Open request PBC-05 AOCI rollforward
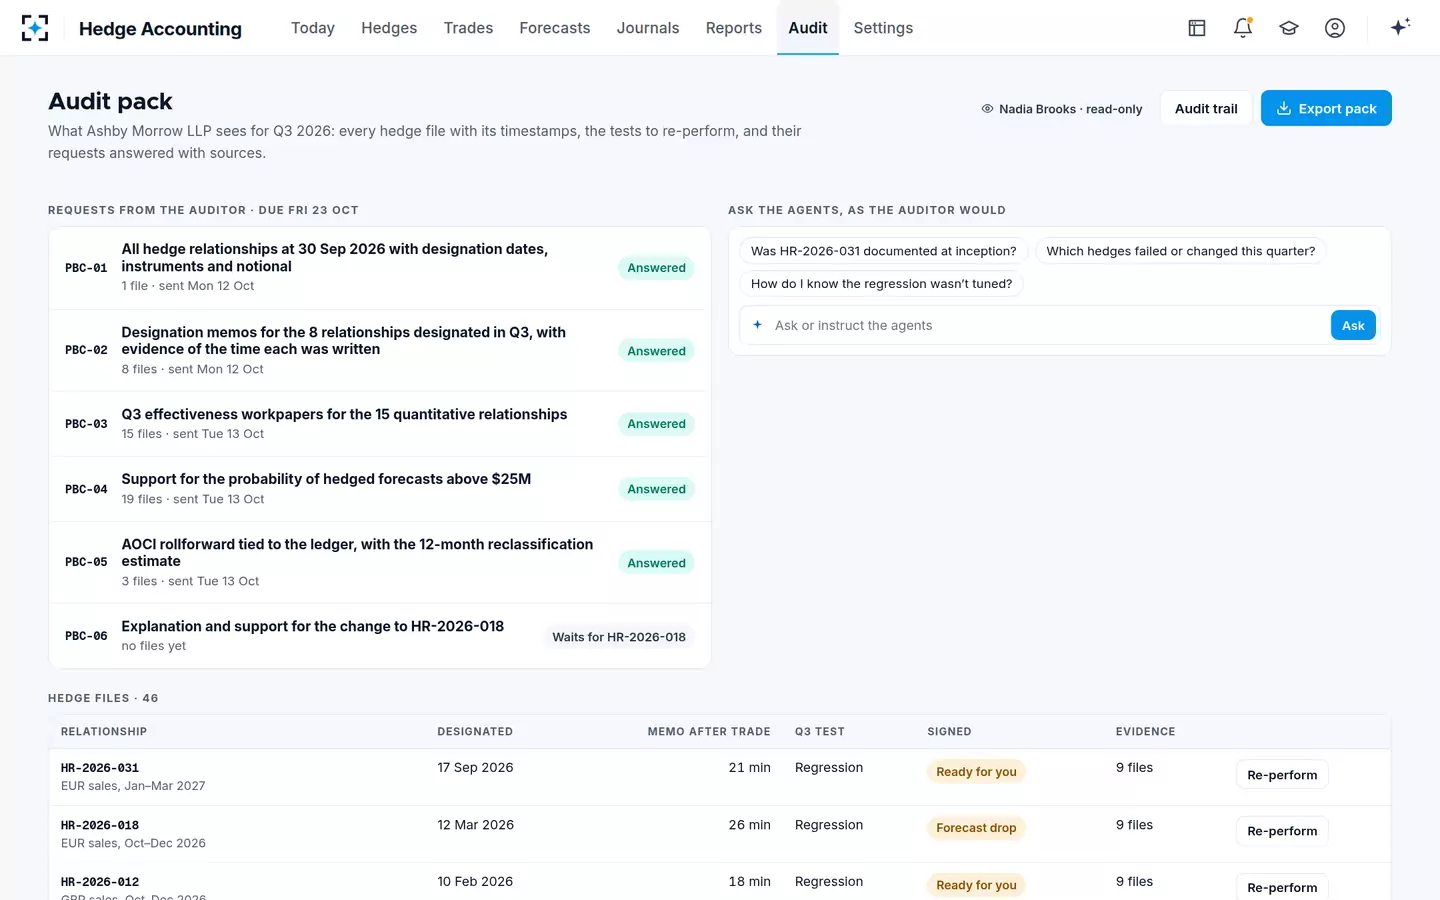This screenshot has height=900, width=1440. [x=380, y=562]
